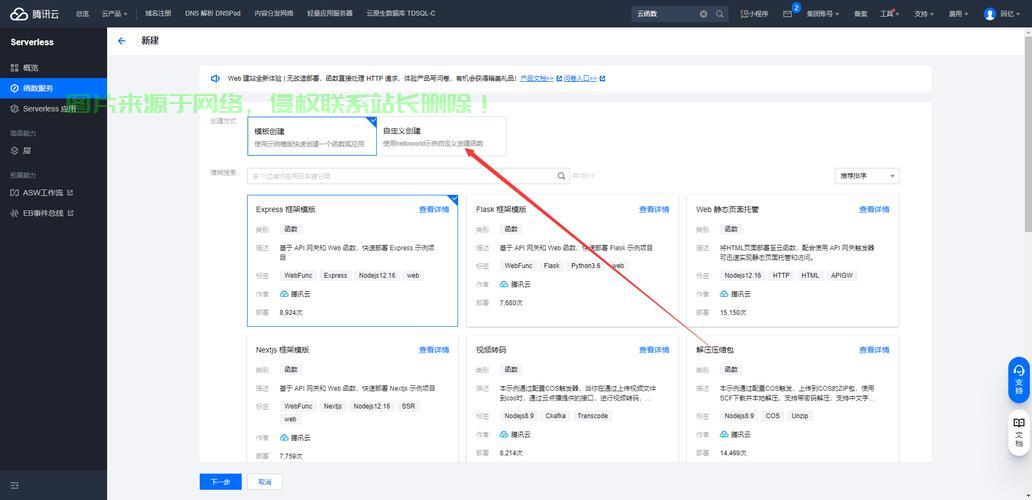
Task: Click the page vertical scrollbar
Action: coord(1028,132)
